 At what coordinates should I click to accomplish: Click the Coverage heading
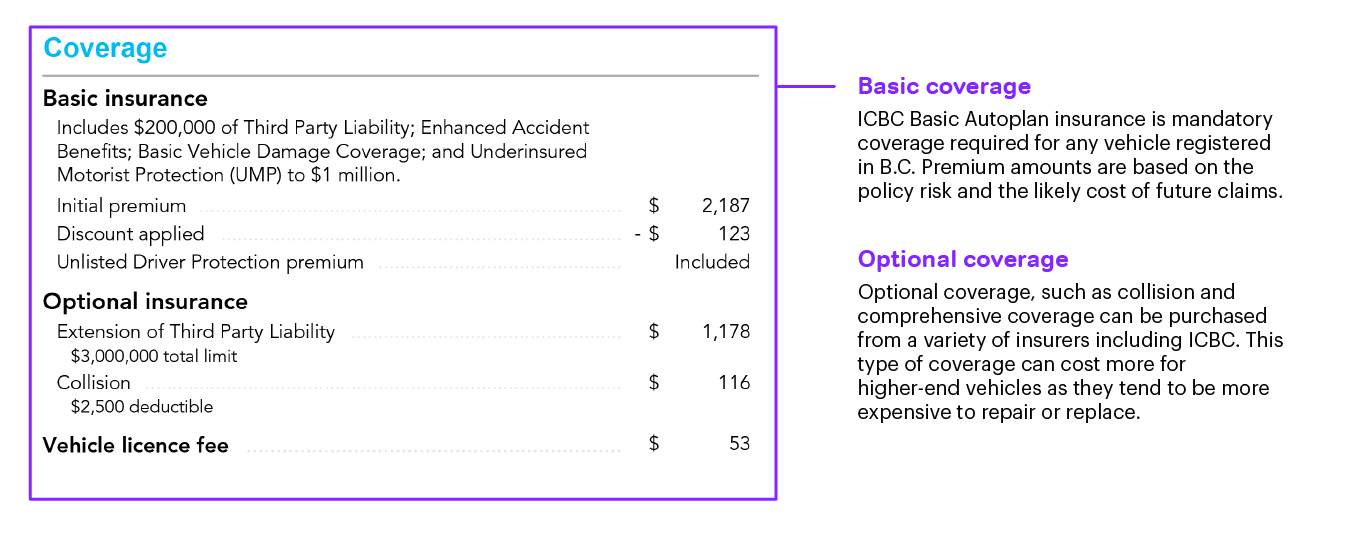point(105,48)
